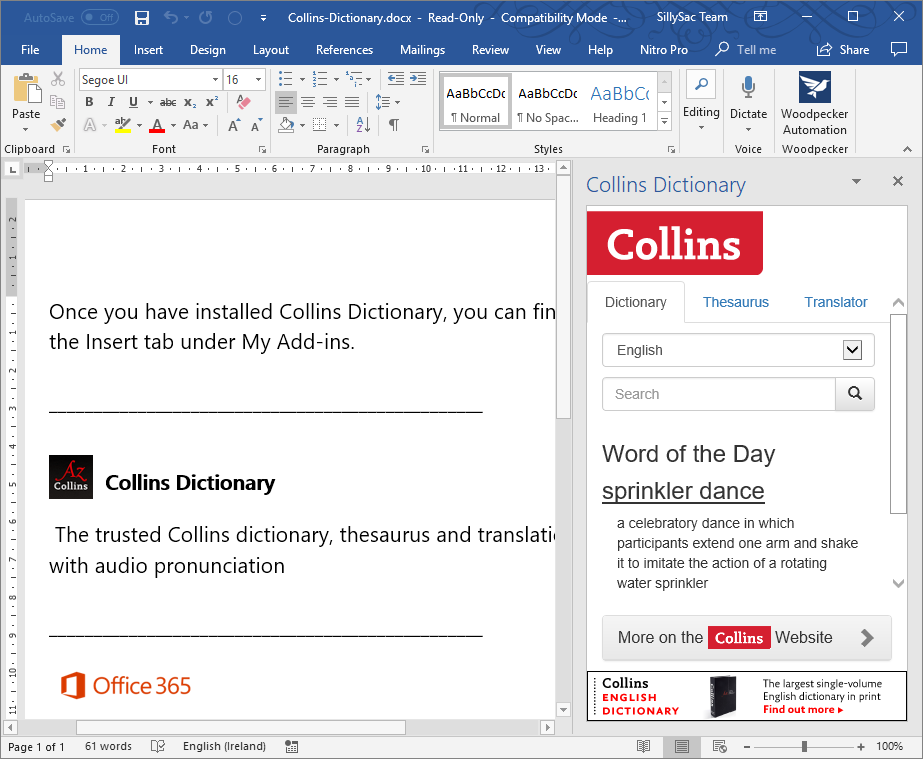923x759 pixels.
Task: Switch to Read Mode view icon
Action: [644, 747]
